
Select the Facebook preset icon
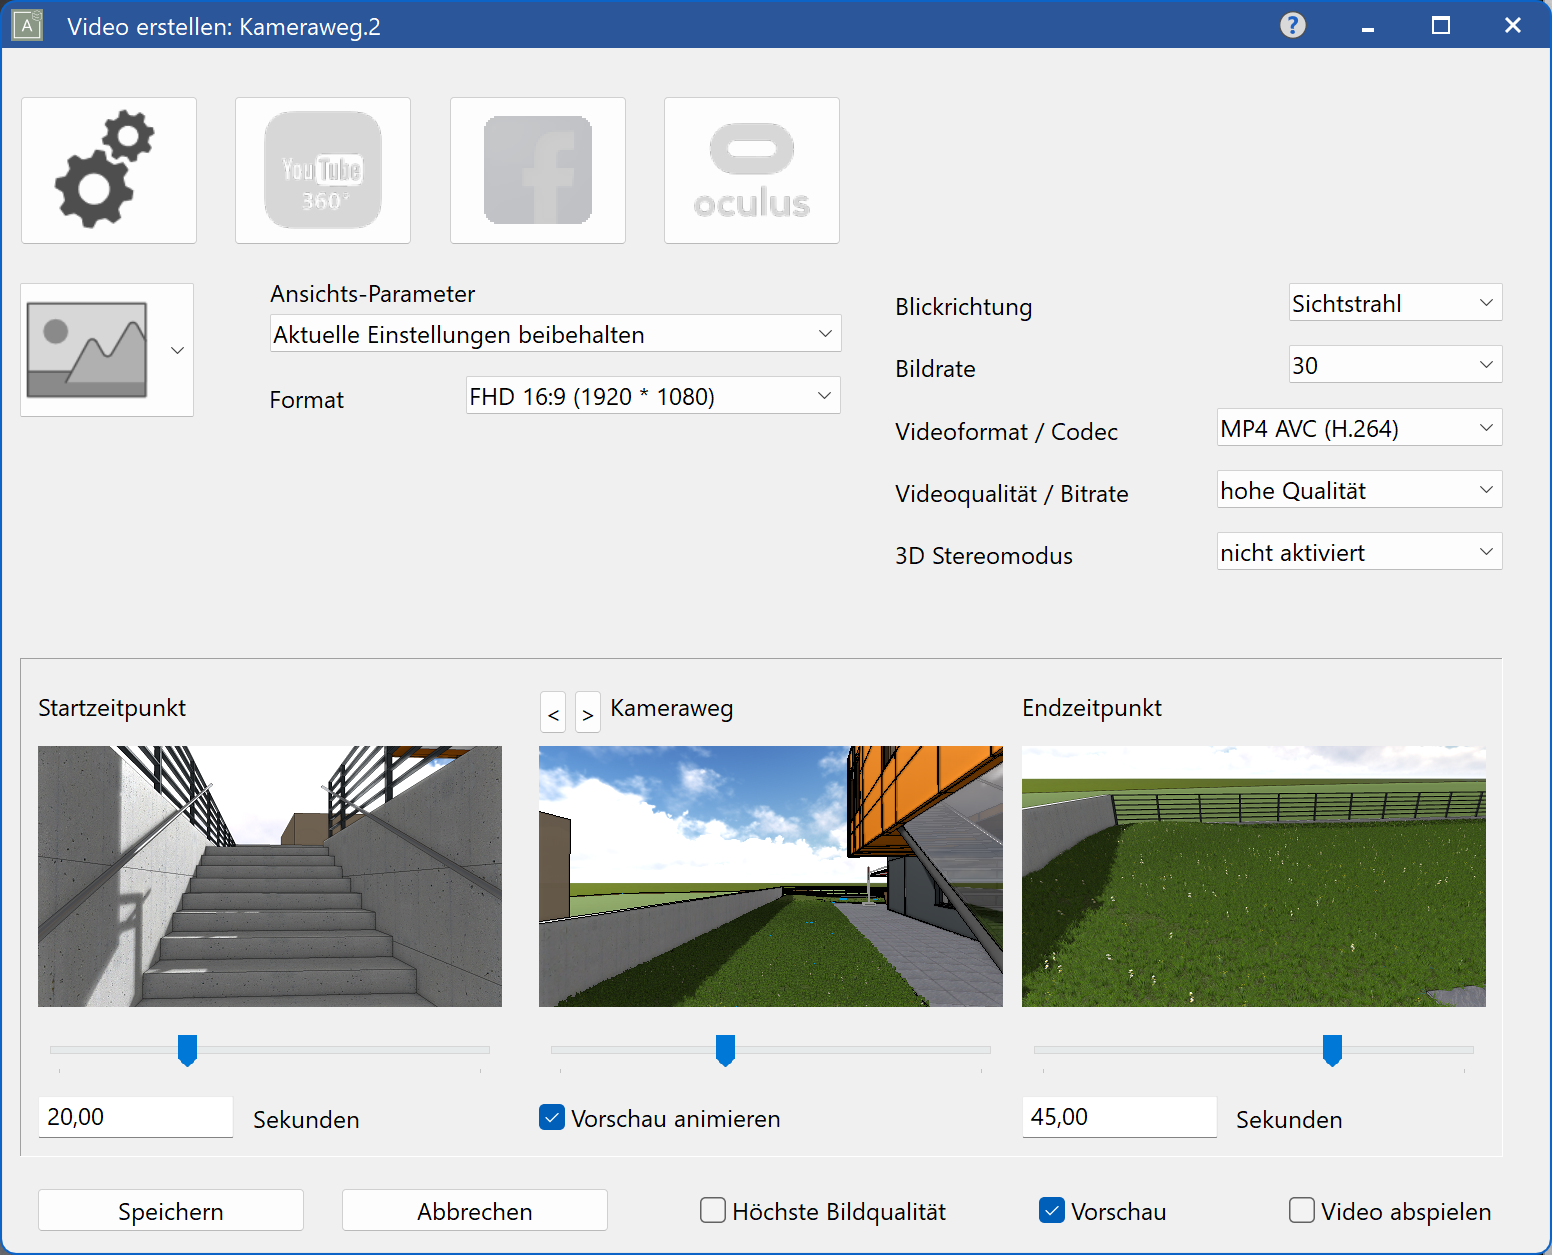(x=537, y=170)
